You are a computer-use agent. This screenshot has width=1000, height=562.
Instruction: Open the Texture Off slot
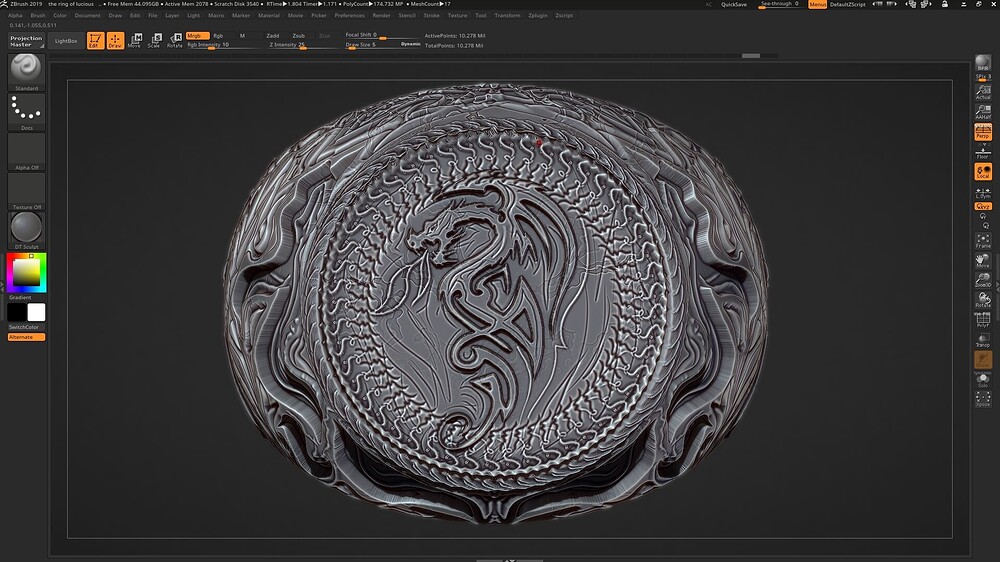pos(26,191)
